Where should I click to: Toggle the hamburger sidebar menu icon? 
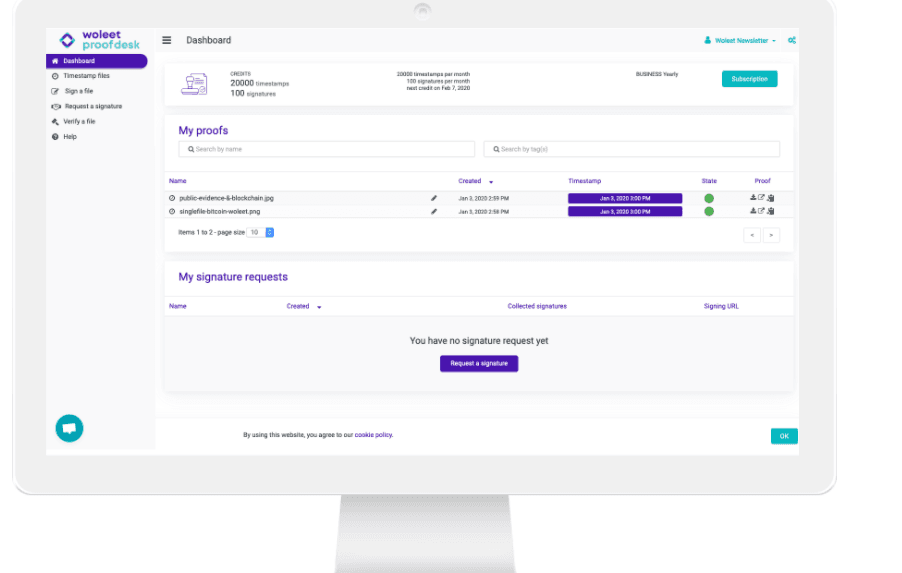[166, 40]
